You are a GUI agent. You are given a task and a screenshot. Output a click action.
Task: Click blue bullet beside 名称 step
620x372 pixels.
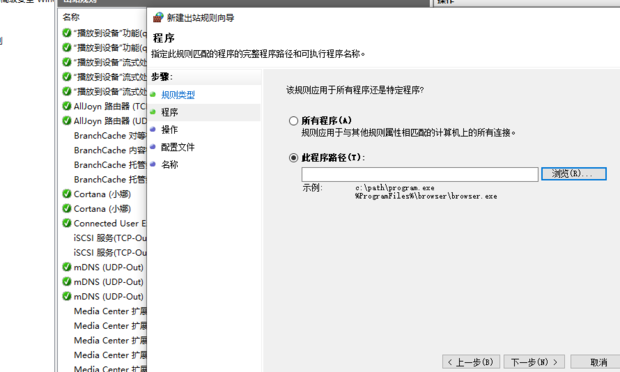pos(153,164)
